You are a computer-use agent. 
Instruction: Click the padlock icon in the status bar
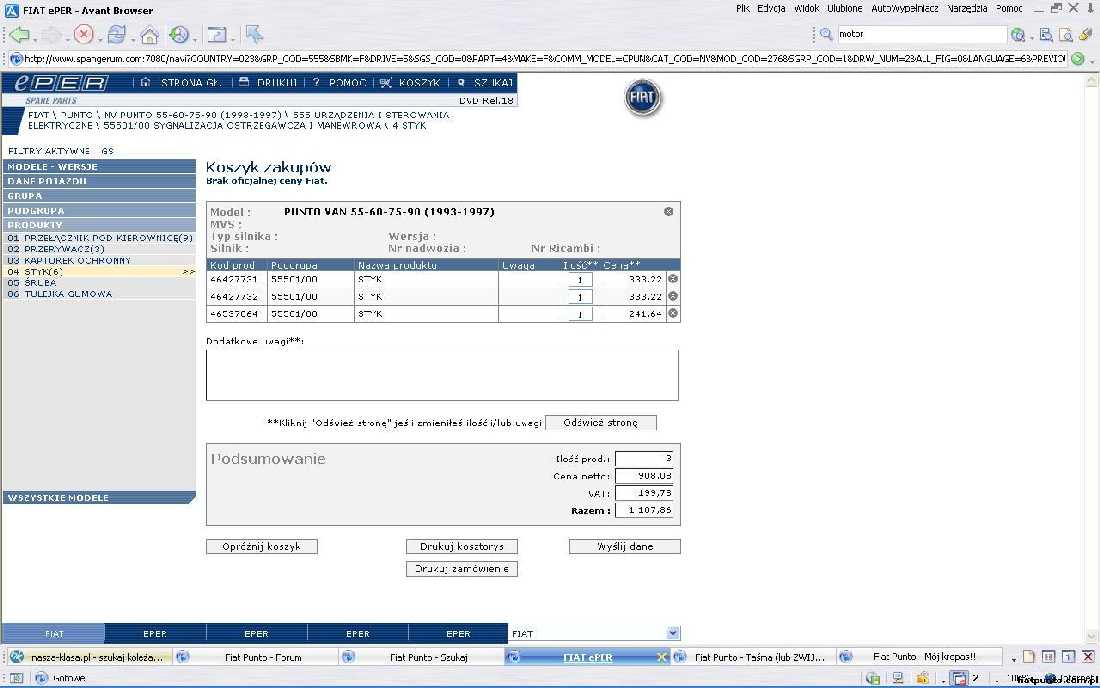(923, 678)
